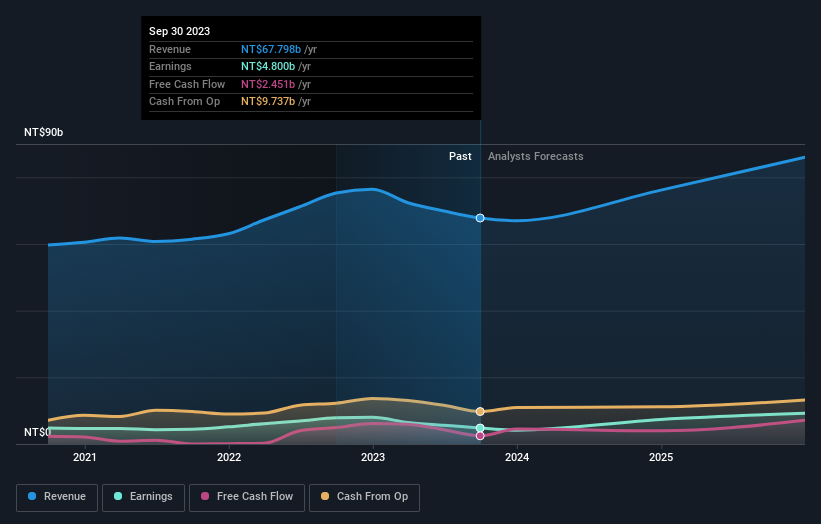Click the NT$2.451b free cash flow value
821x524 pixels.
tap(268, 84)
